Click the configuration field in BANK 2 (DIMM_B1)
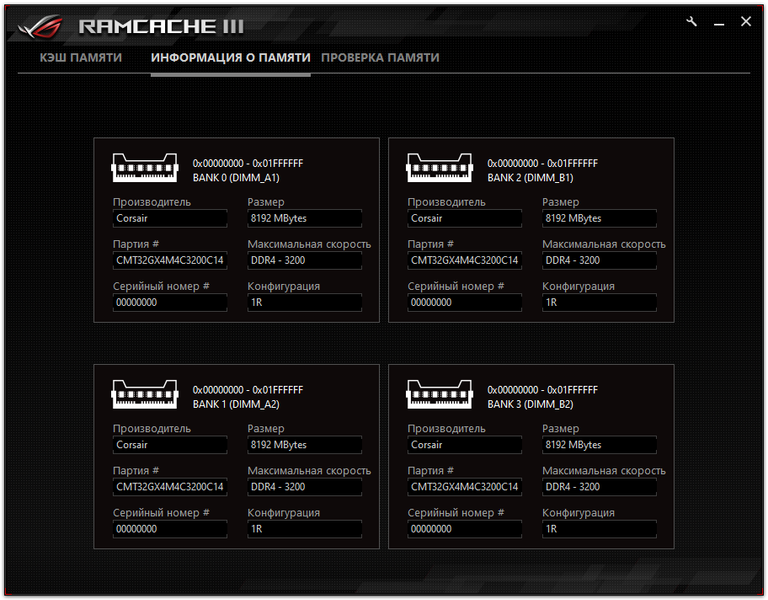The height and width of the screenshot is (600, 768). coord(600,303)
